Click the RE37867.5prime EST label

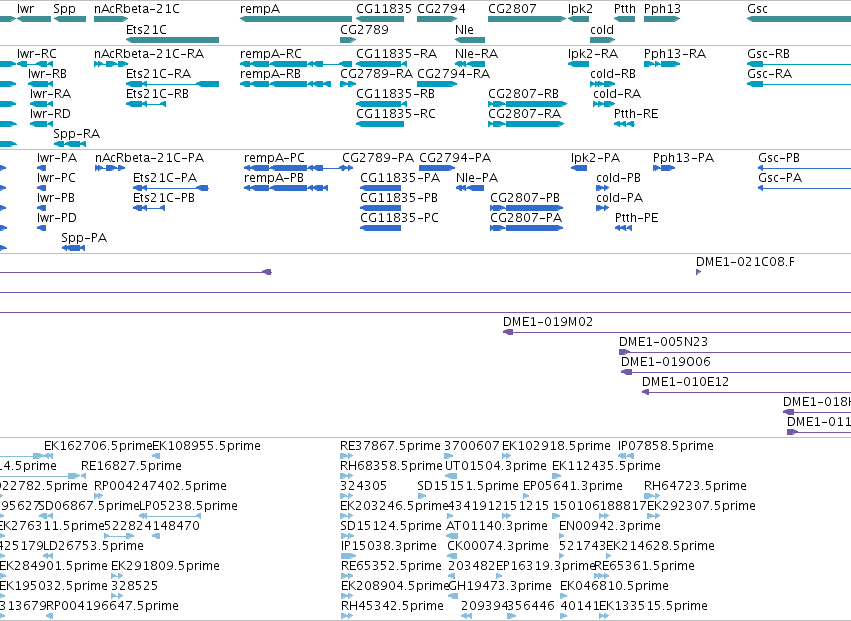pos(390,446)
